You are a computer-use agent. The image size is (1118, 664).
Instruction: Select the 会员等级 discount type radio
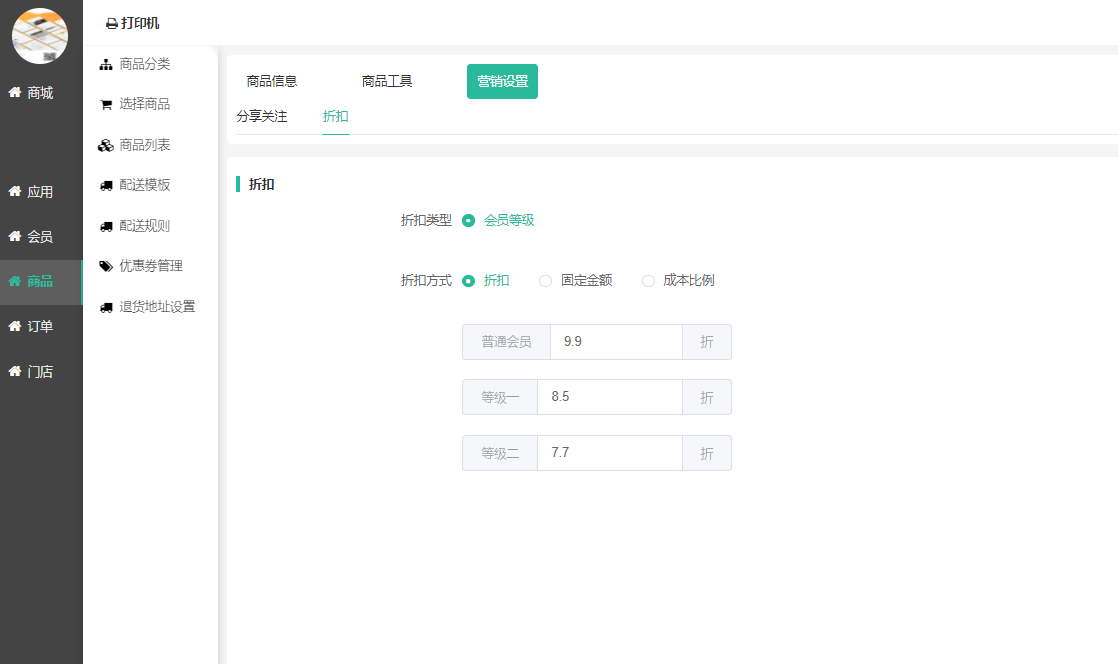(468, 220)
